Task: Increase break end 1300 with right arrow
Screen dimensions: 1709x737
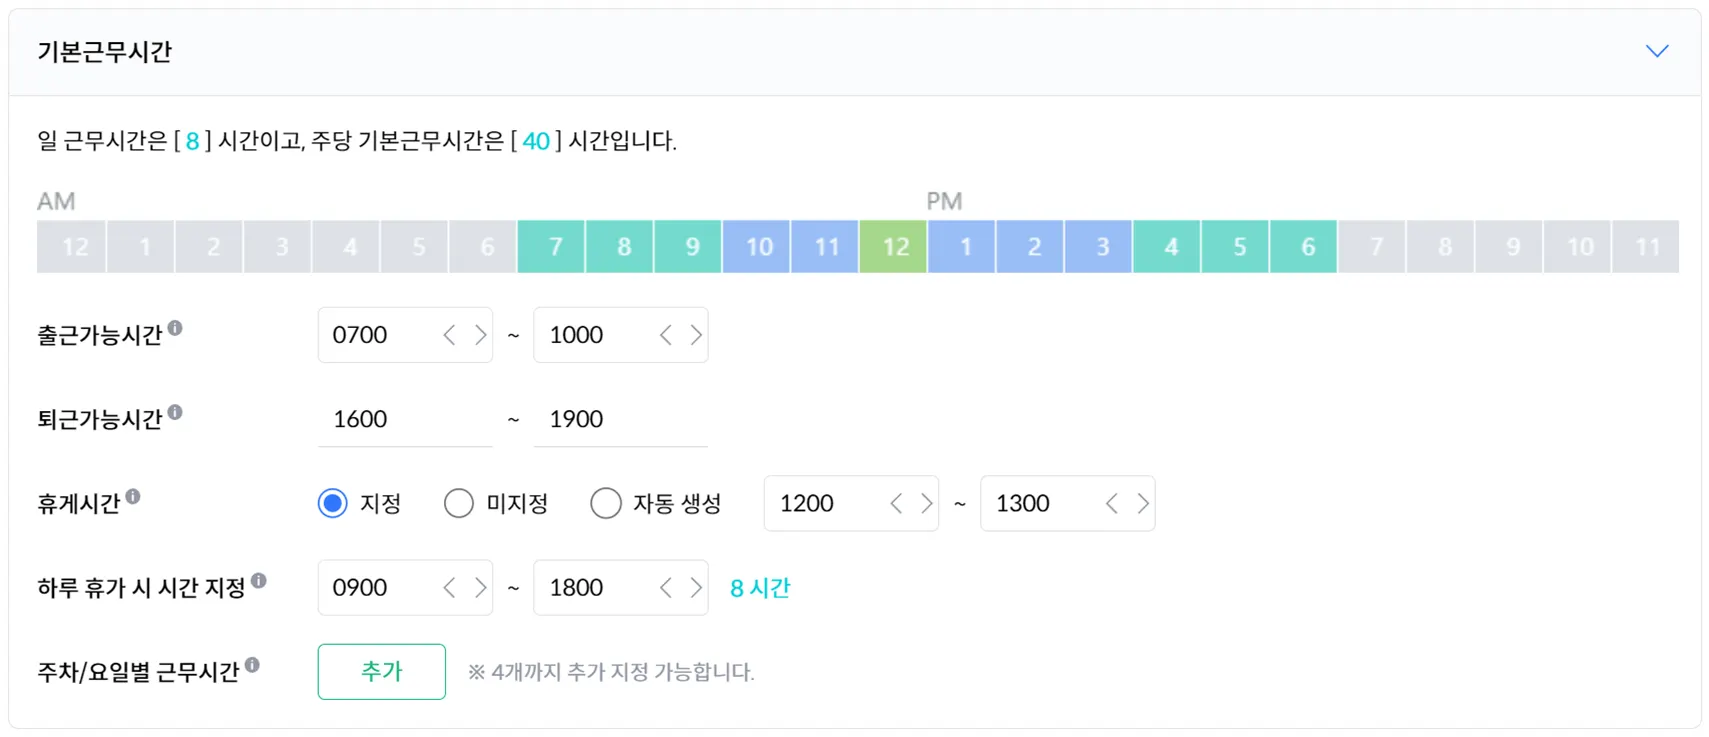Action: pos(1142,503)
